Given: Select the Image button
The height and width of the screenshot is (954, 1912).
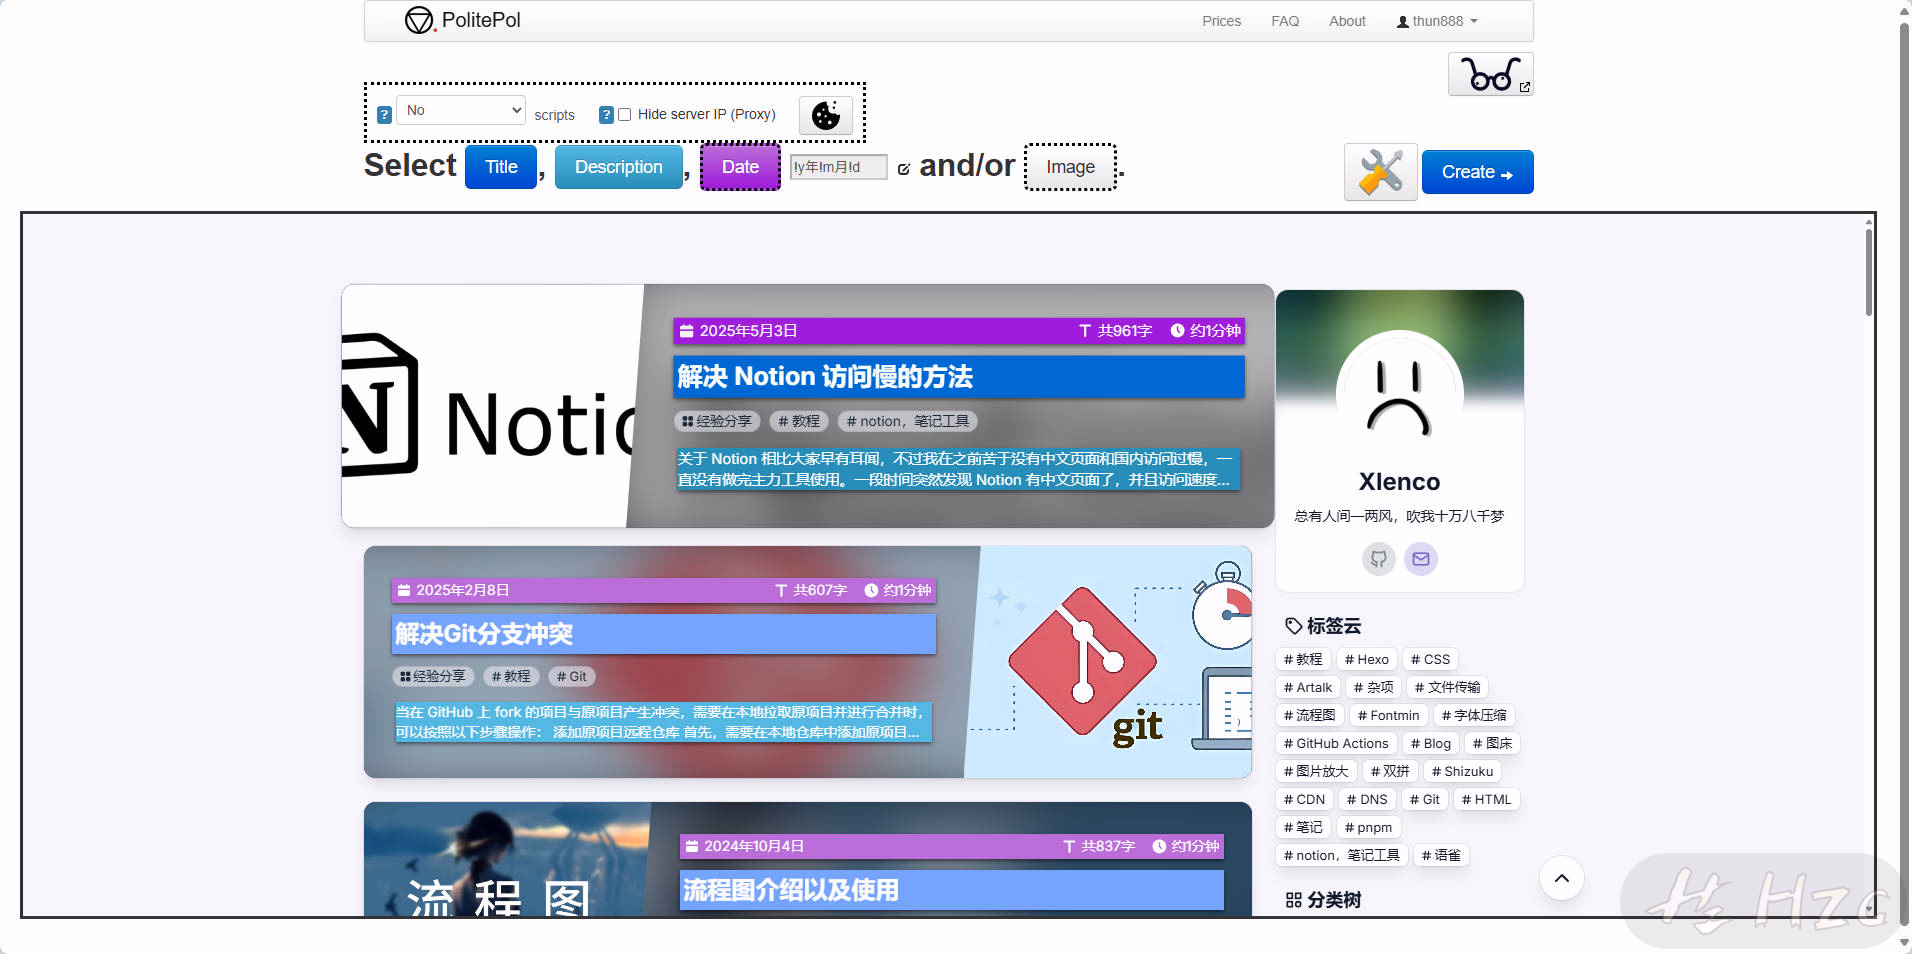Looking at the screenshot, I should click(1070, 167).
